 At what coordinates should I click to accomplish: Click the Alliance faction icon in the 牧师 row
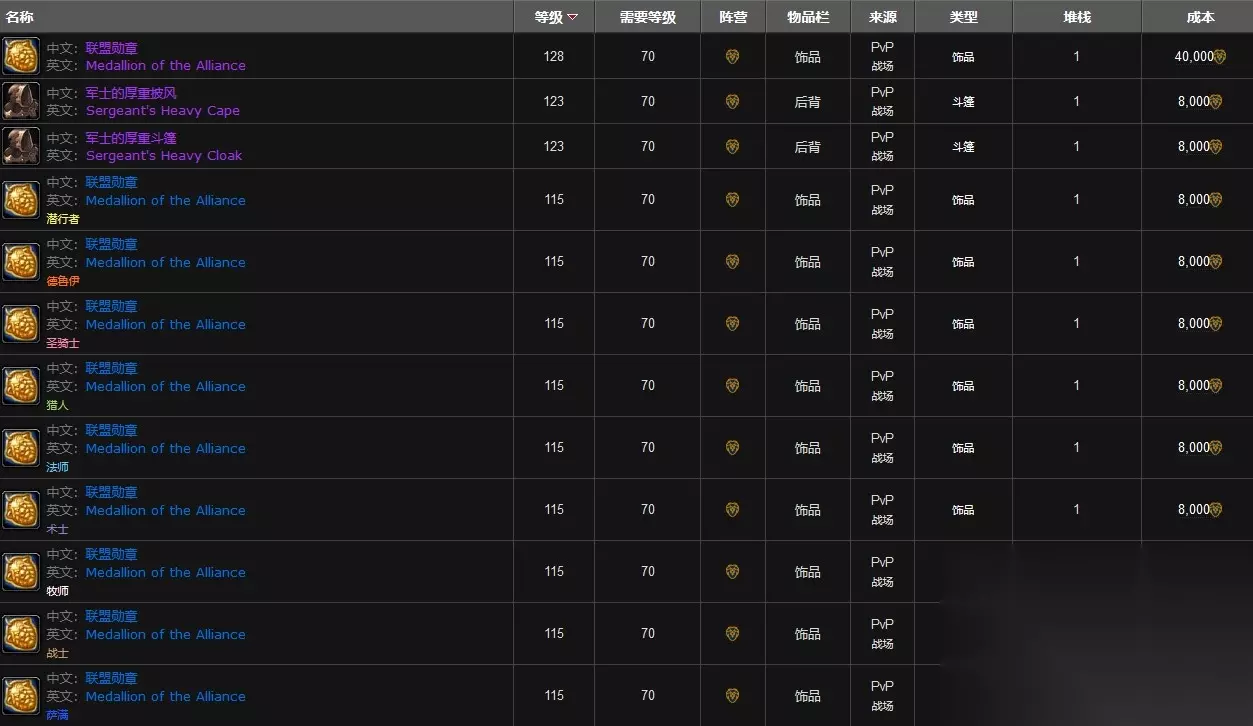[x=732, y=572]
